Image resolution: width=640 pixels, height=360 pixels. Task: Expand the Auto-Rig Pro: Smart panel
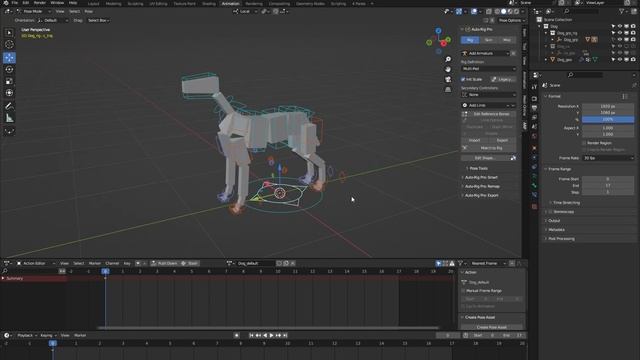click(481, 178)
